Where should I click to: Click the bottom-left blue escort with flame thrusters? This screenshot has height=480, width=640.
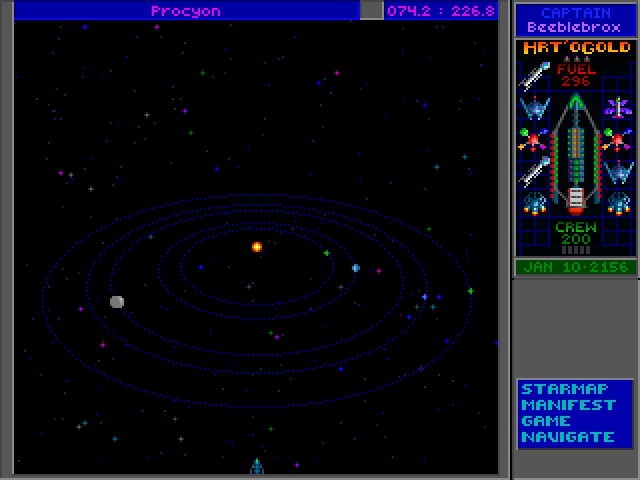[535, 203]
